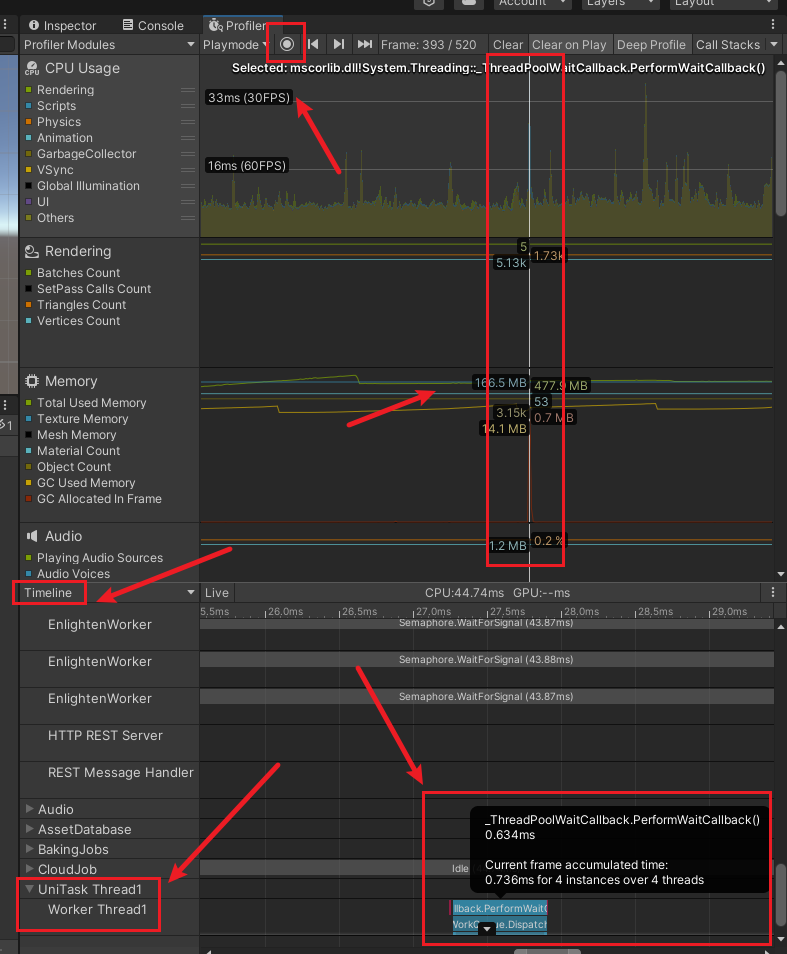Click the profiler Record button

287,44
